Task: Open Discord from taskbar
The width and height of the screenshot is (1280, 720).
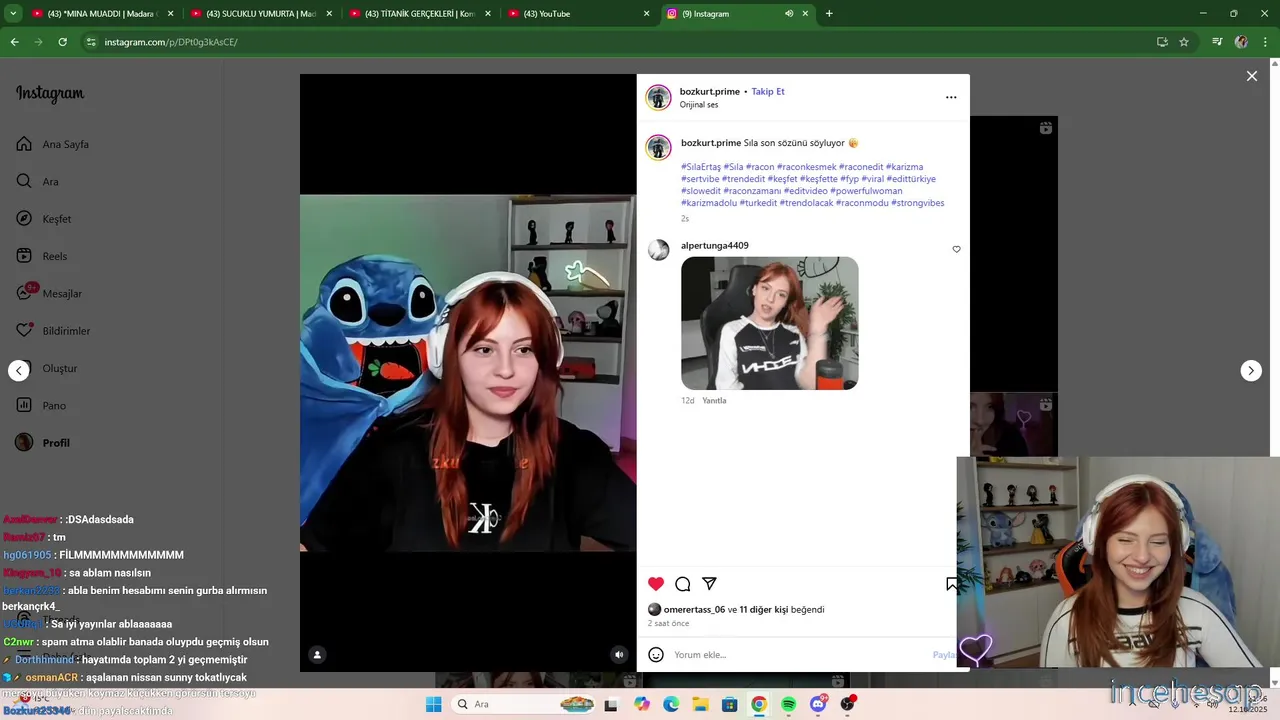Action: (x=818, y=704)
